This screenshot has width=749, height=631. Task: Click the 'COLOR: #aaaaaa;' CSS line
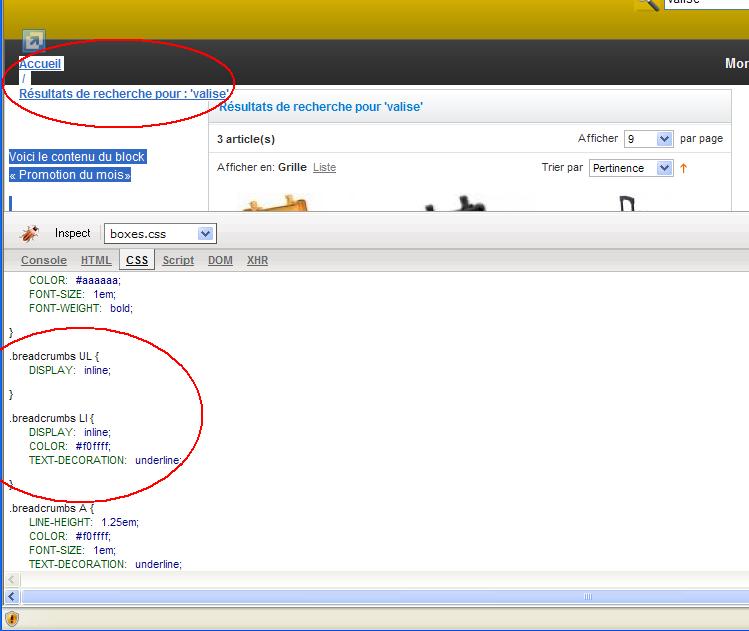point(75,280)
